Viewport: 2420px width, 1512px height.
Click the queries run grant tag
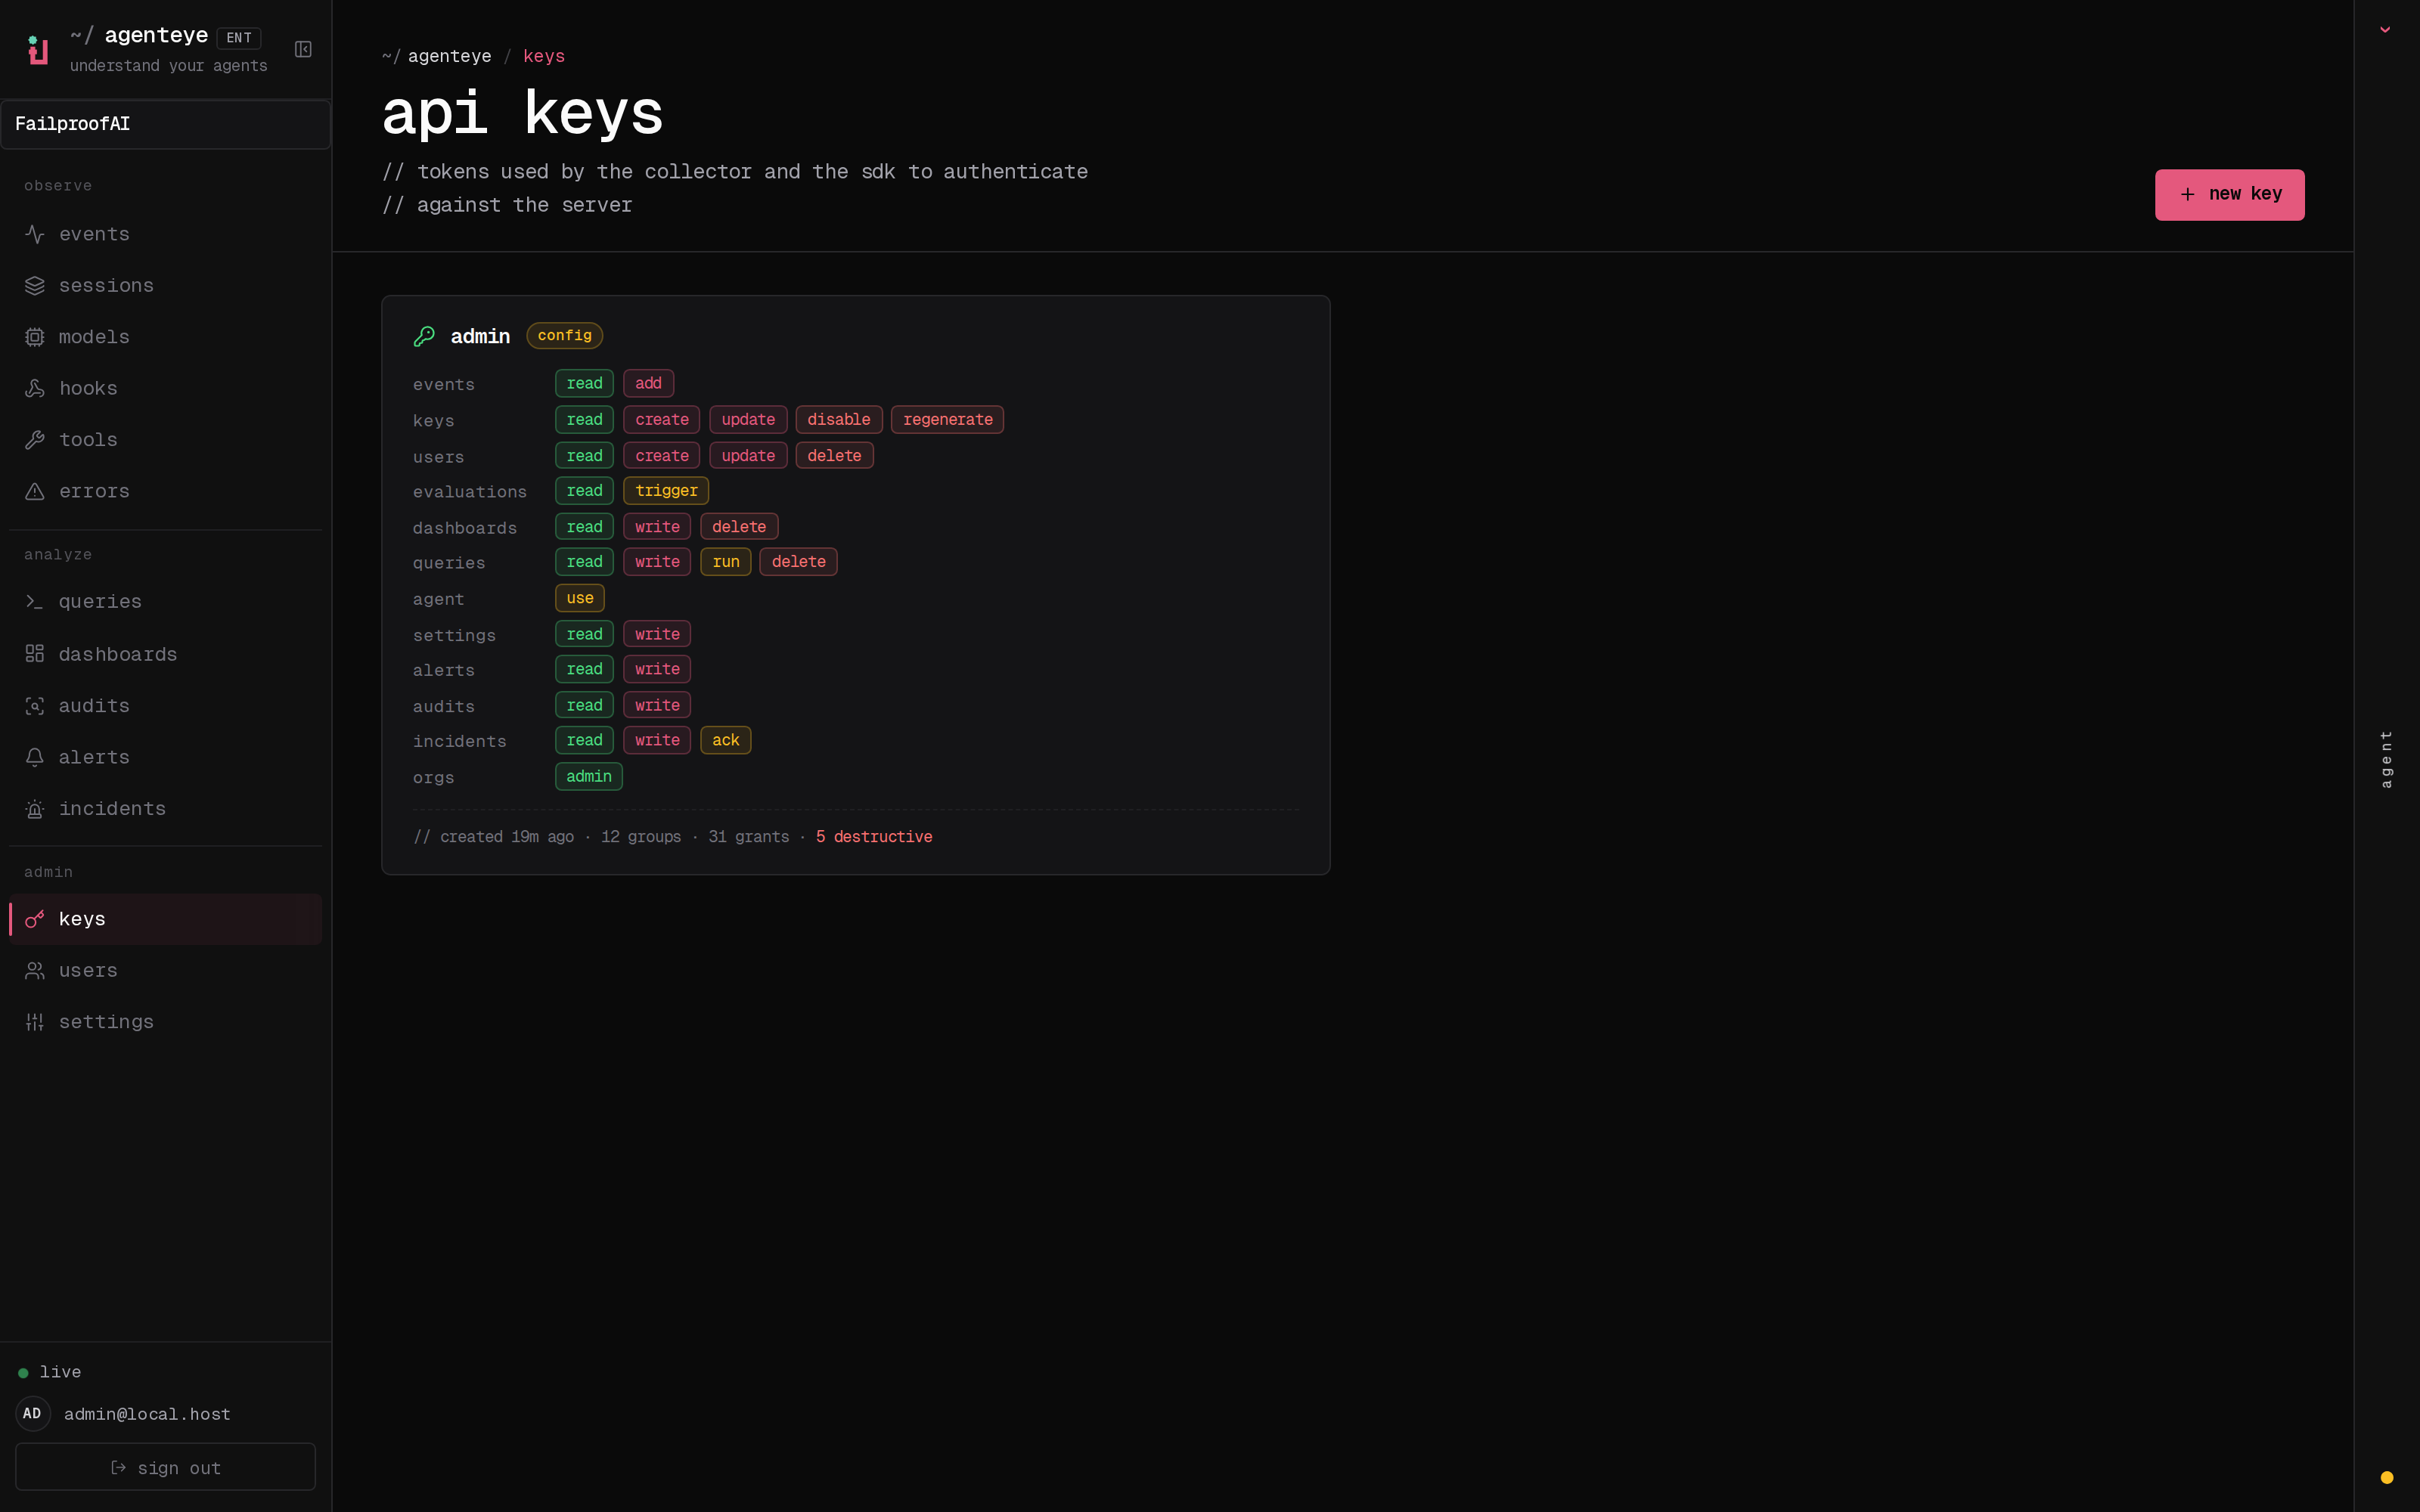[x=726, y=562]
